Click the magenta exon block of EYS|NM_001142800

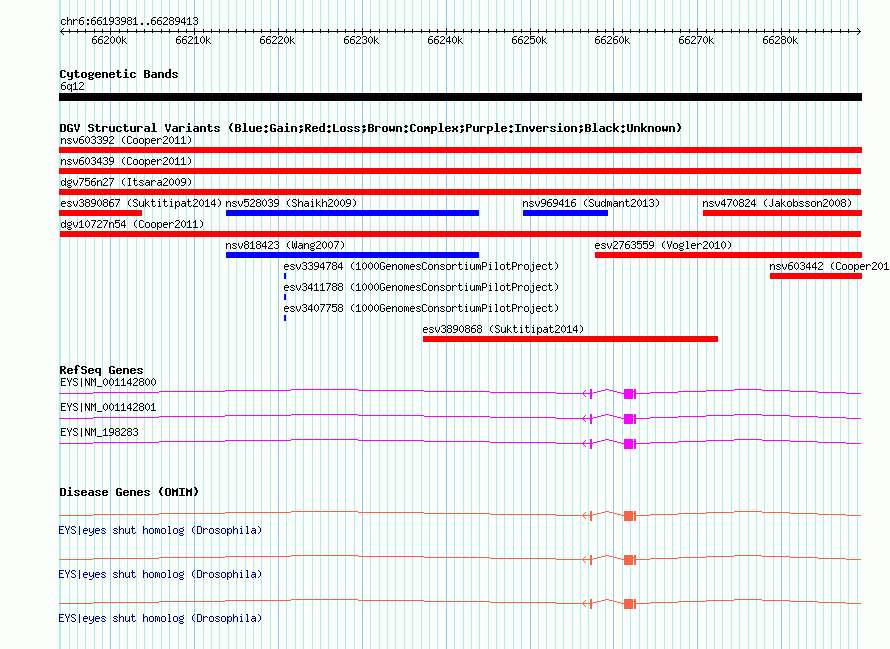629,394
